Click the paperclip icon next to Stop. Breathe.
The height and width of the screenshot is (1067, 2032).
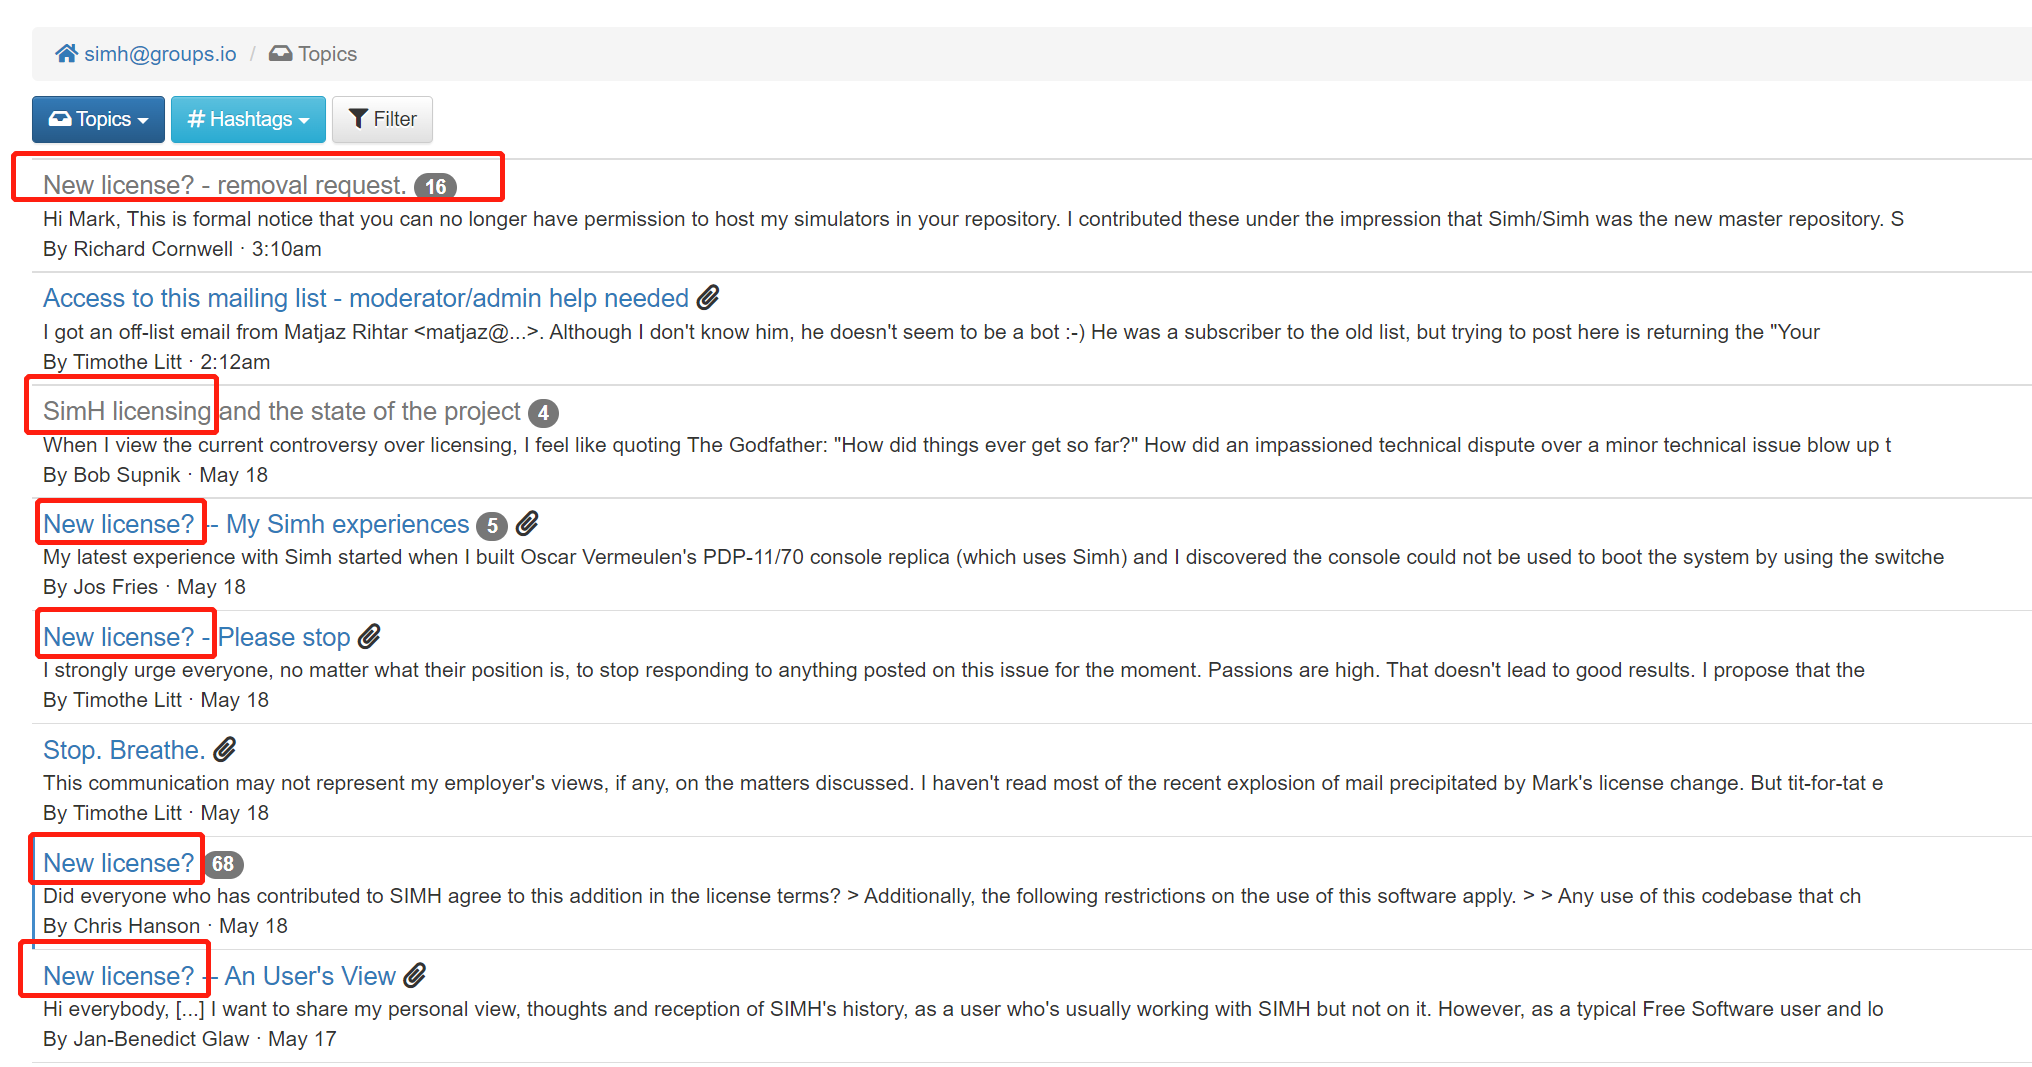[225, 749]
